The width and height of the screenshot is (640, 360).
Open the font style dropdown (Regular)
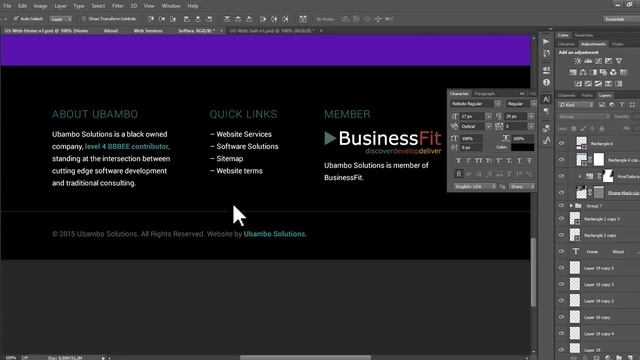coord(533,104)
